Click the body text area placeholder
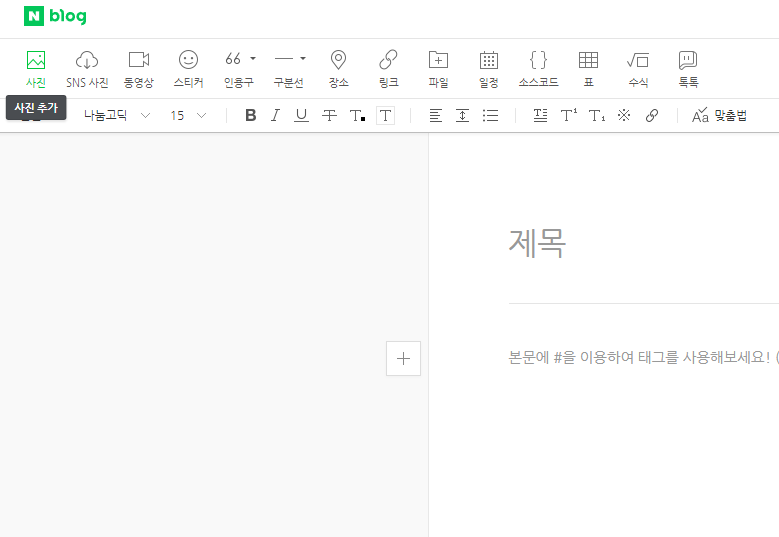This screenshot has width=779, height=537. [x=643, y=357]
